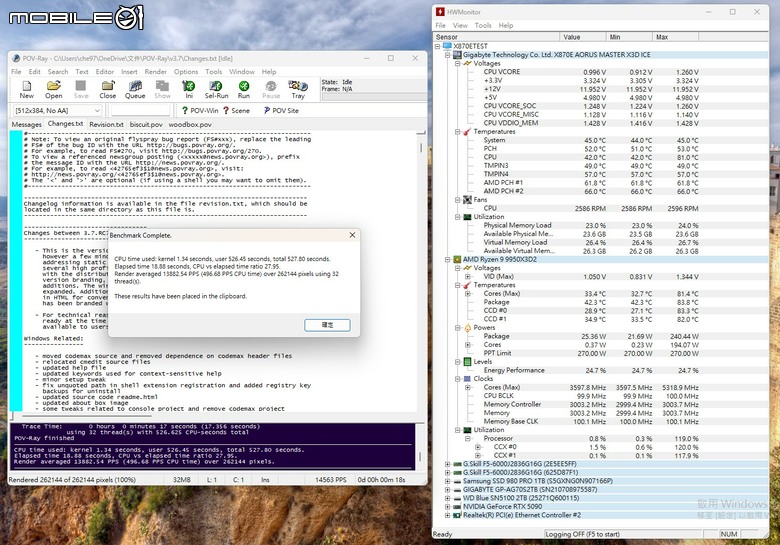
Task: Open the File menu in POV-Ray
Action: tap(16, 72)
